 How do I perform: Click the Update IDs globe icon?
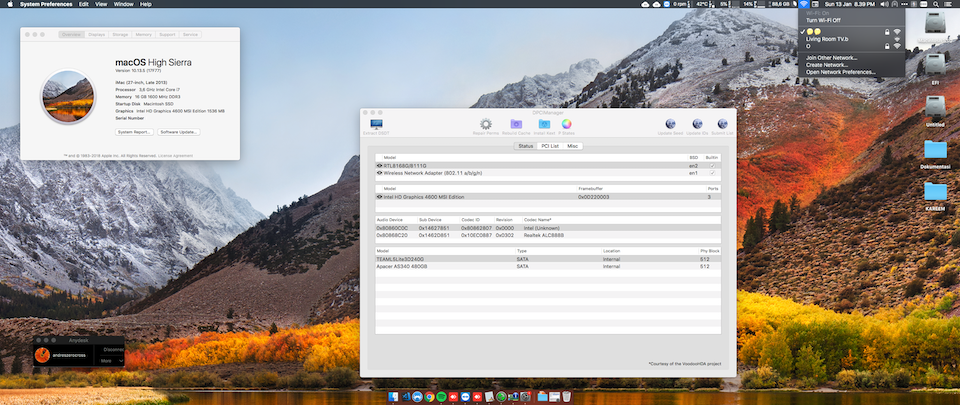click(x=697, y=125)
